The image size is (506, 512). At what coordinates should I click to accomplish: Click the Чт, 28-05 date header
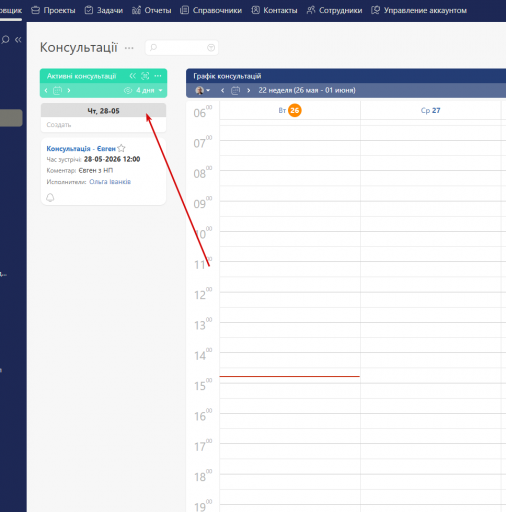click(103, 111)
